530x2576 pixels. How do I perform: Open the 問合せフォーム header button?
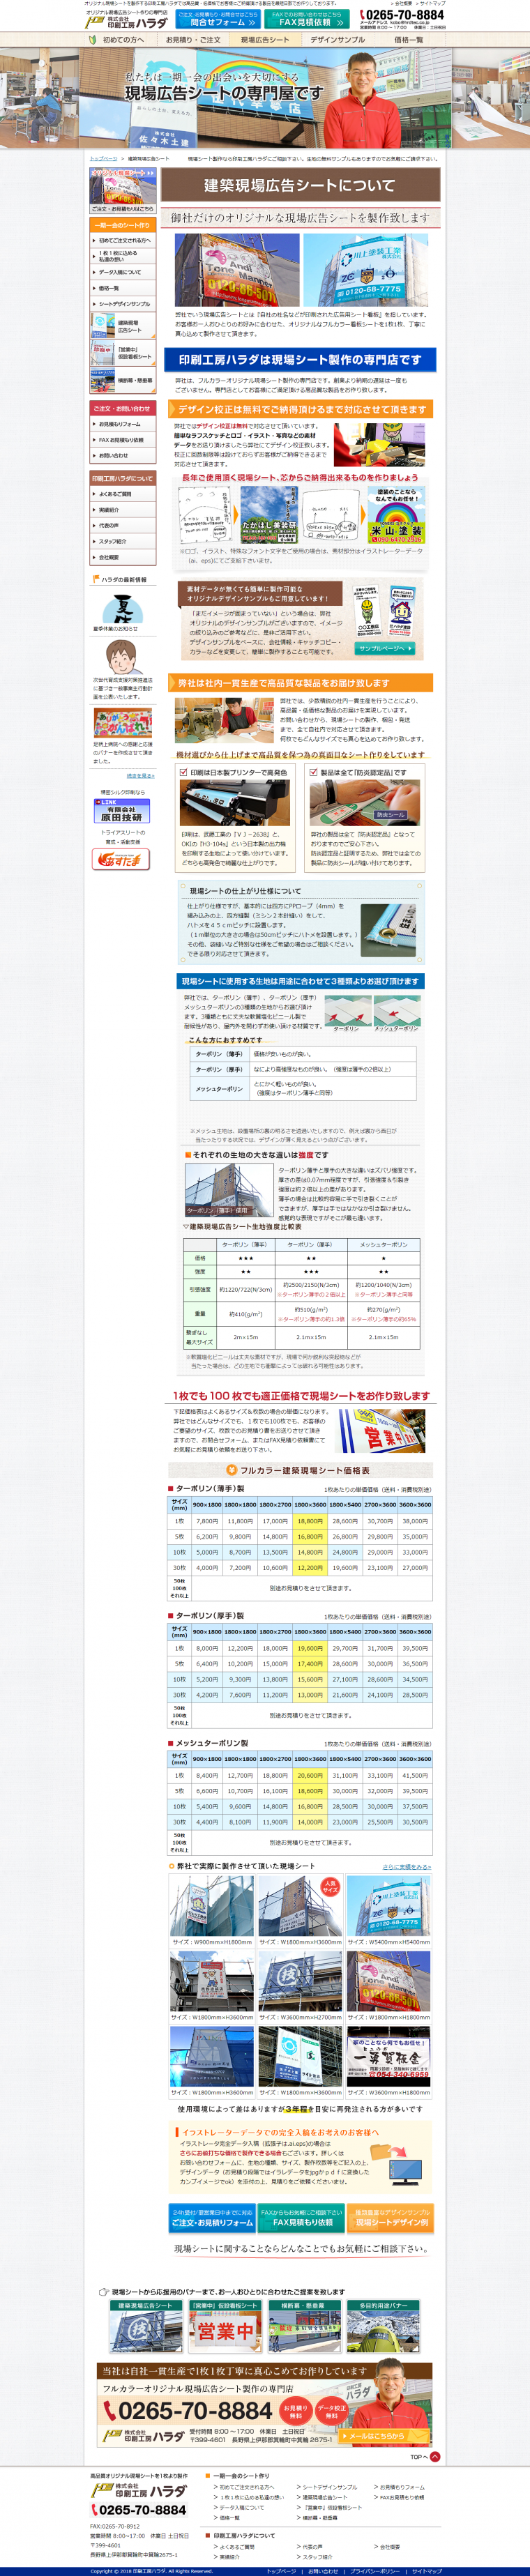tap(217, 19)
